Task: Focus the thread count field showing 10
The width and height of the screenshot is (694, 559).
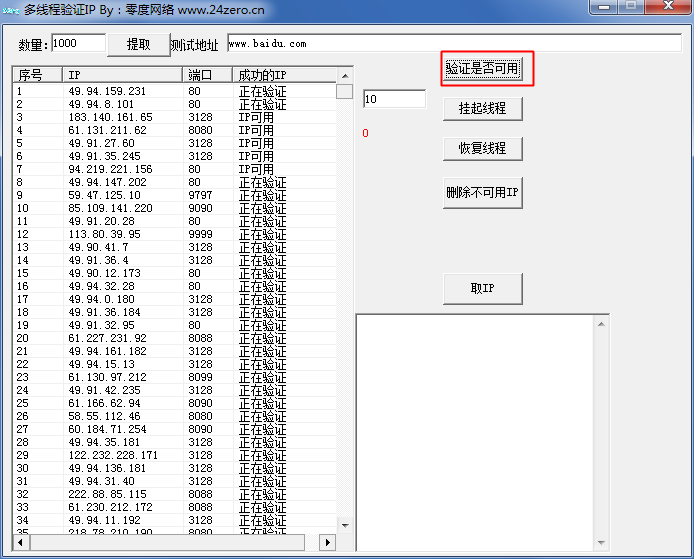Action: [394, 99]
